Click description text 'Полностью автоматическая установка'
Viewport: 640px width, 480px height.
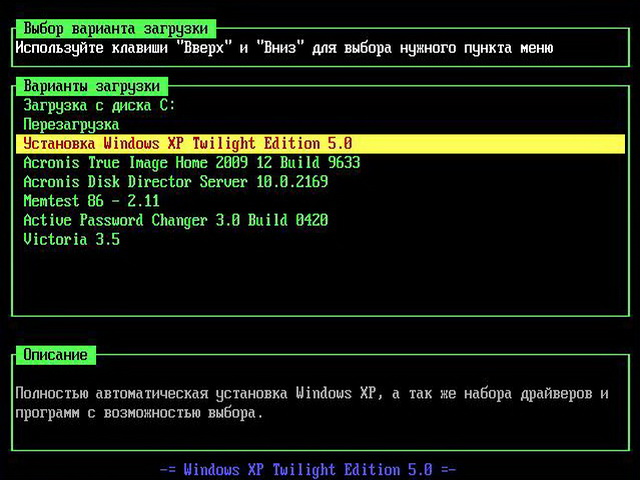[151, 393]
